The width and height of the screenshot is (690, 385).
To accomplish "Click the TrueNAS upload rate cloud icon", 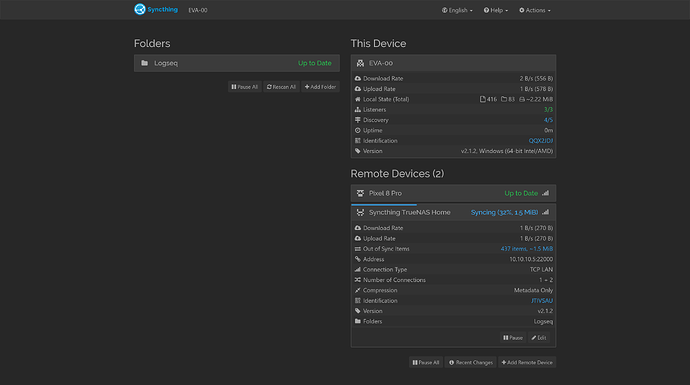I will [358, 238].
